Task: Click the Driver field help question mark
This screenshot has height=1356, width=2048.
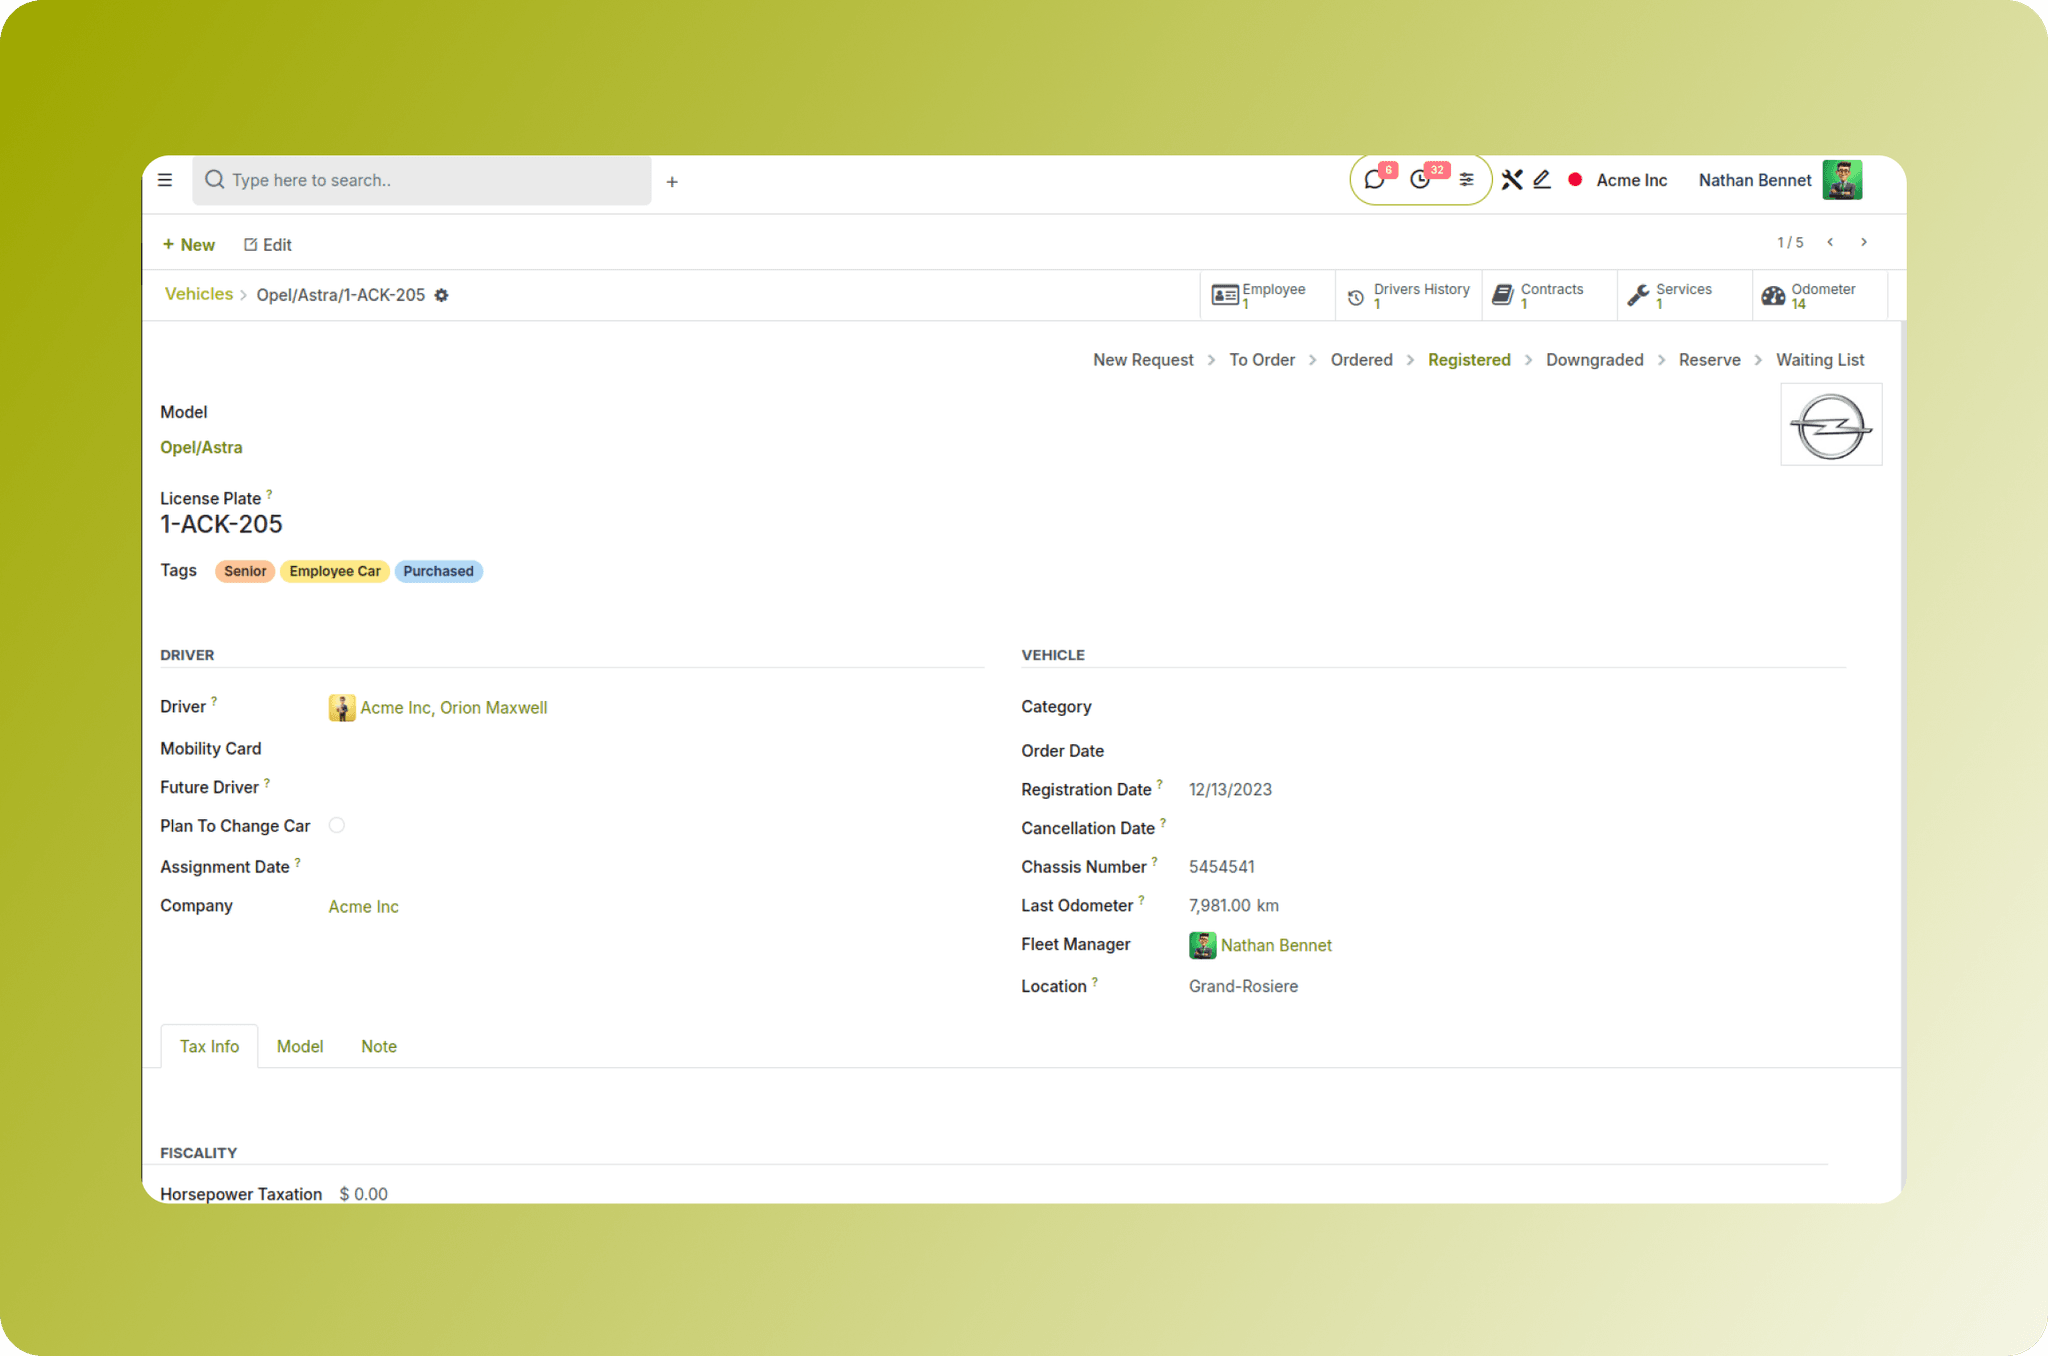Action: (214, 702)
